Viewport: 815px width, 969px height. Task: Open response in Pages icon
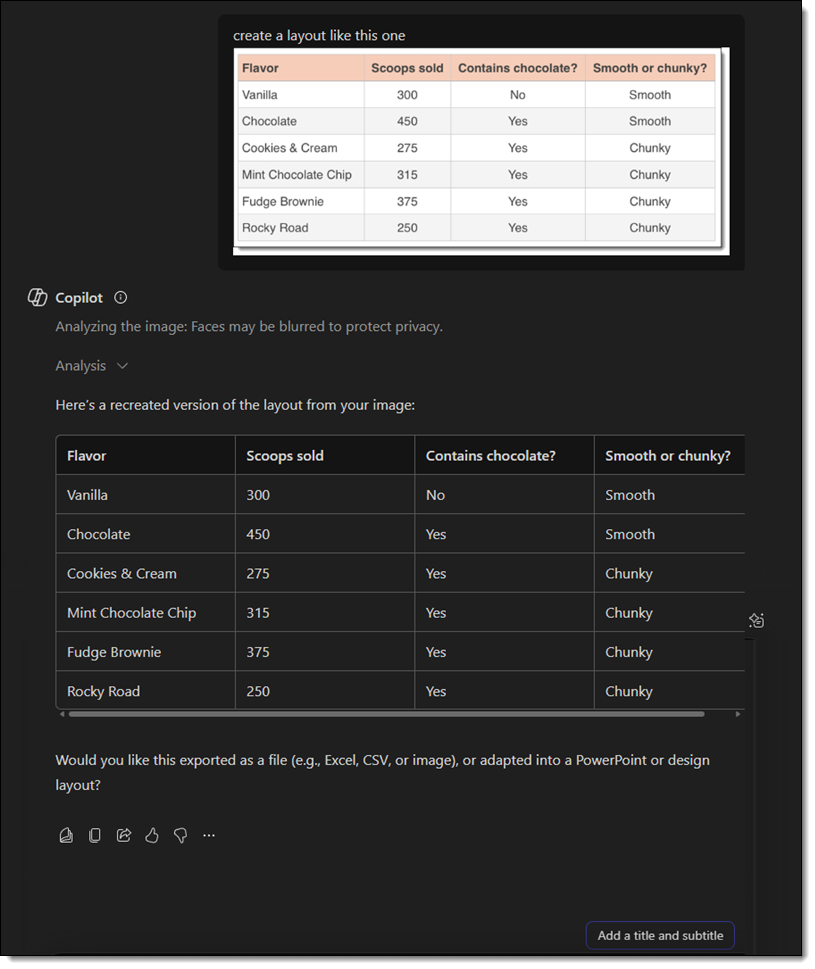coord(66,835)
